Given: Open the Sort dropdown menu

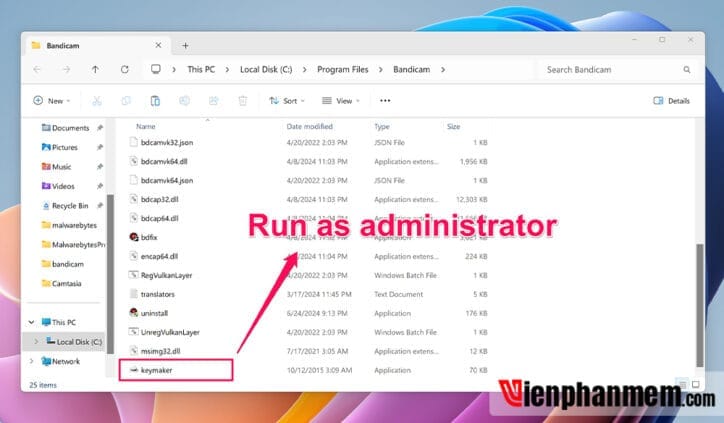Looking at the screenshot, I should 287,101.
